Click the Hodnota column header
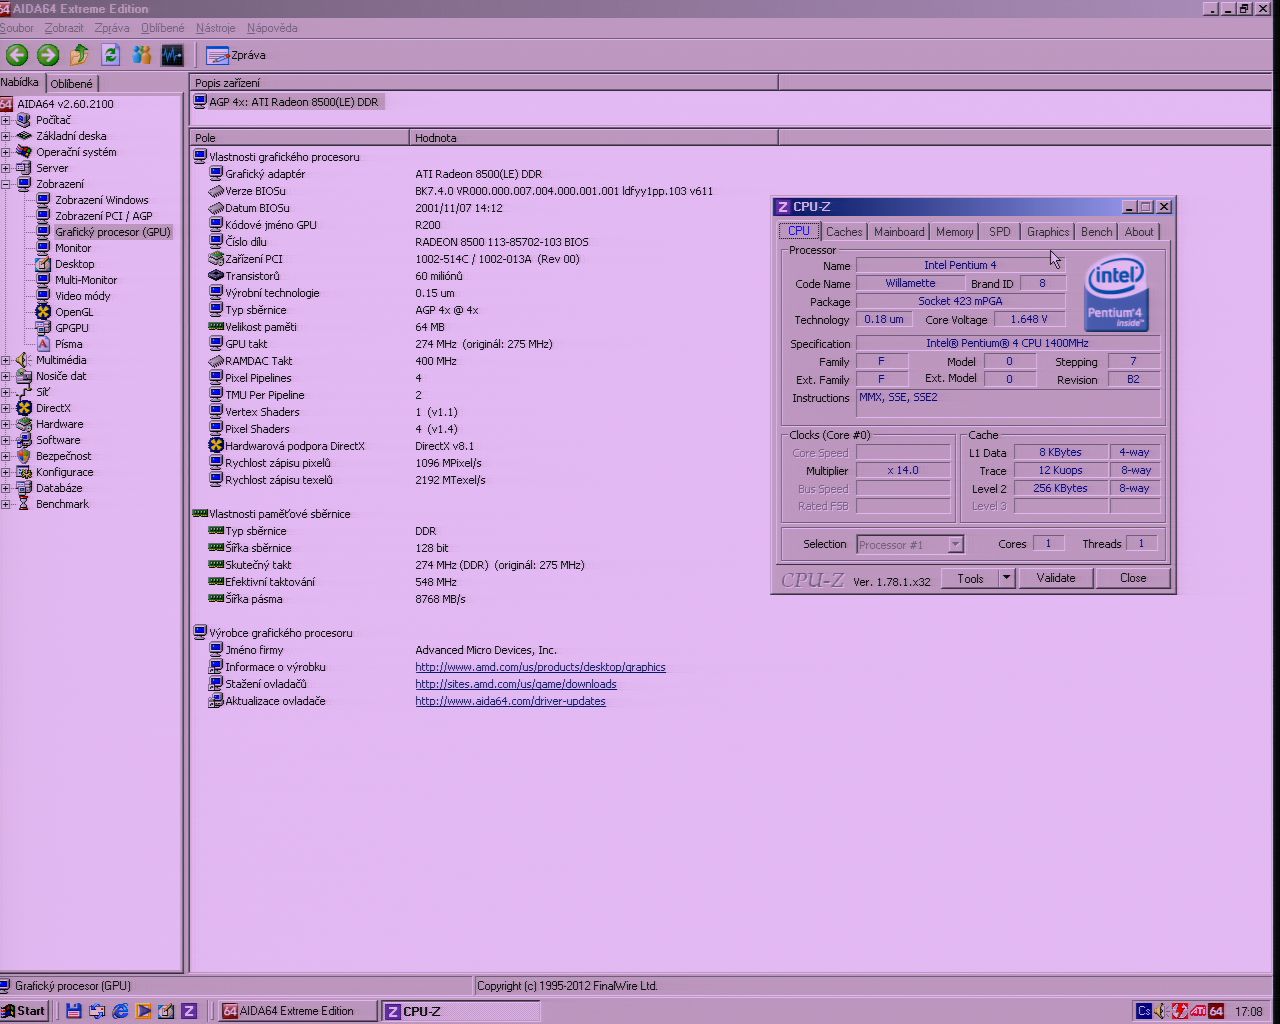 [594, 138]
